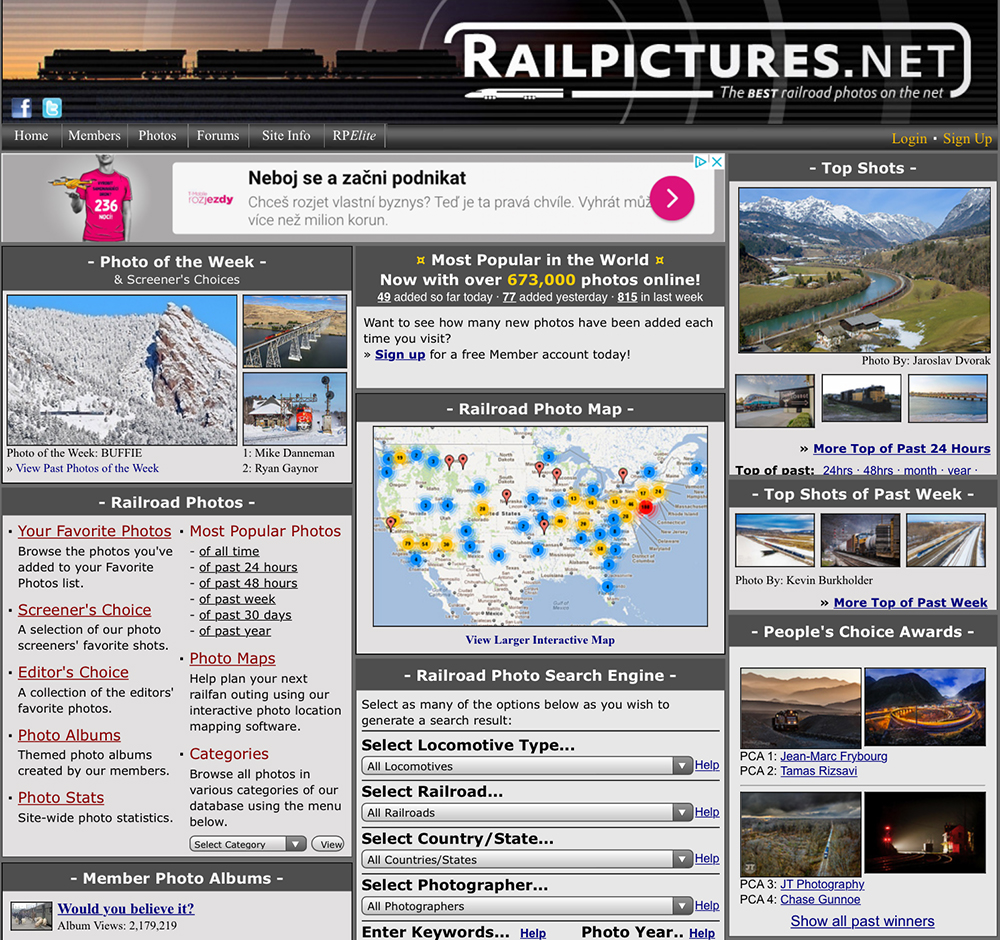
Task: Open More Top of Past Week link
Action: [911, 603]
